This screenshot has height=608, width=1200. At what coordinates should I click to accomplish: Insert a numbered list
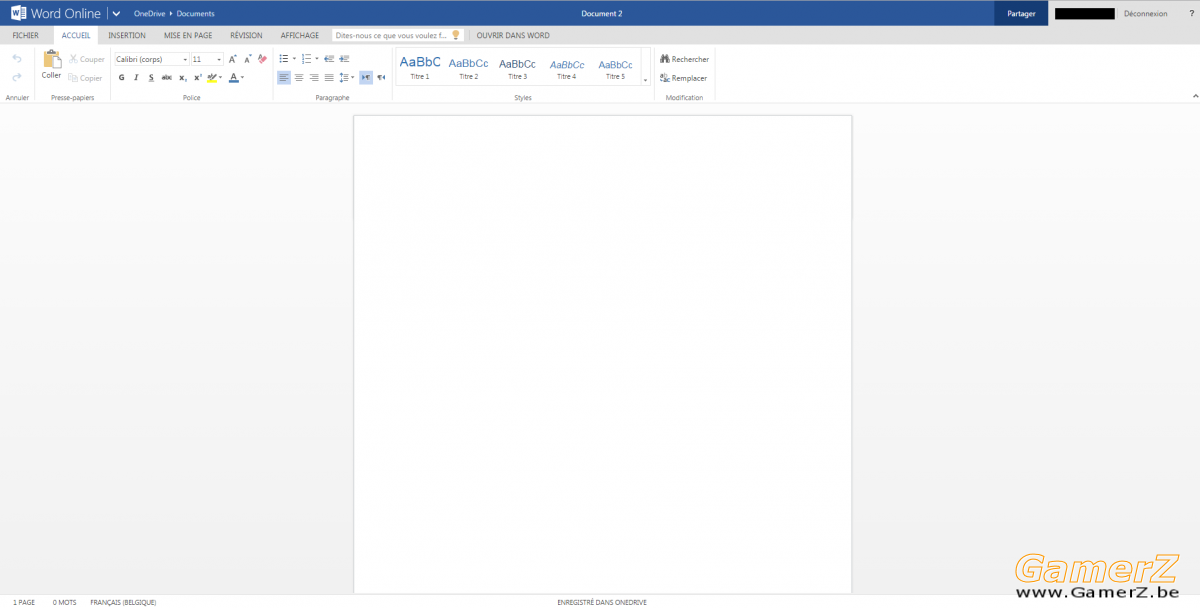click(x=307, y=59)
